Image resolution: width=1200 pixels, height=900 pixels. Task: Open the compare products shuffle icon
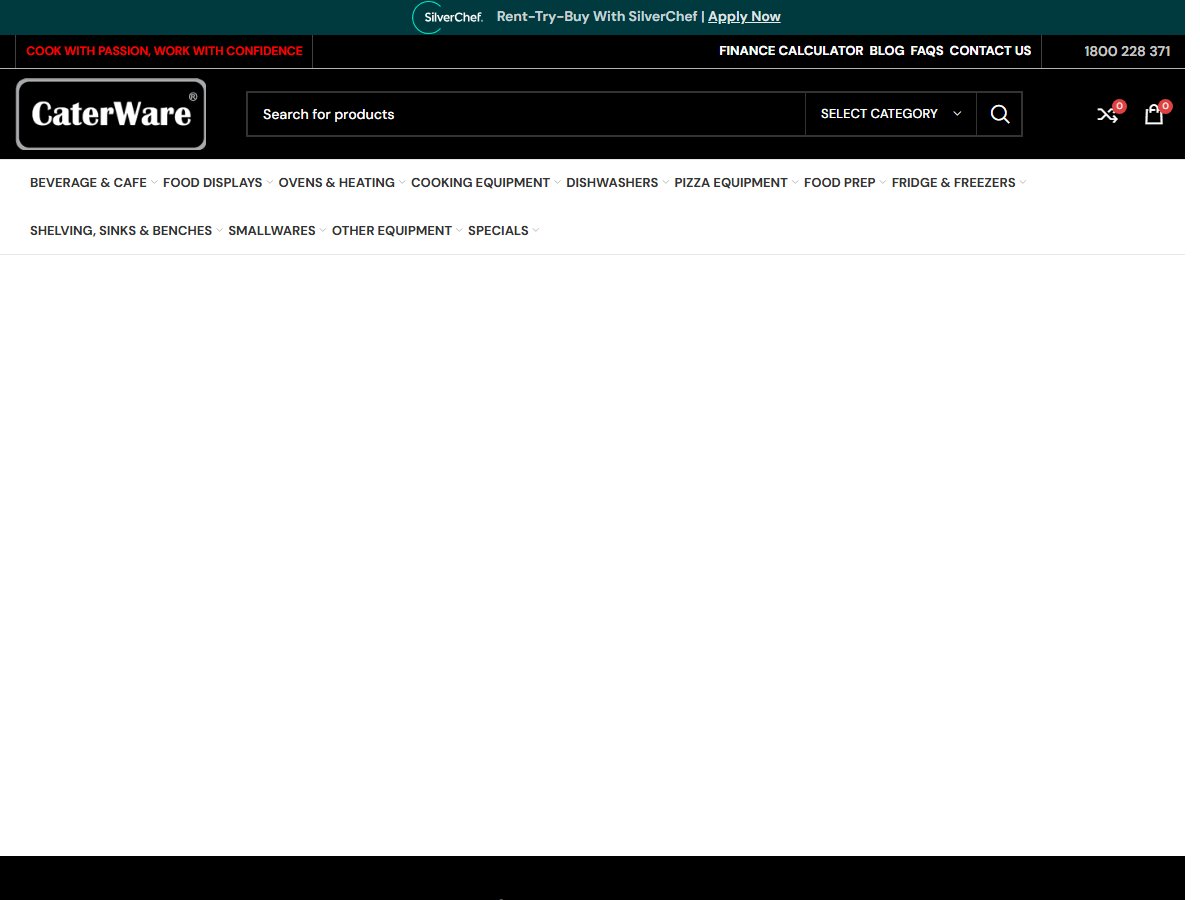[1107, 114]
